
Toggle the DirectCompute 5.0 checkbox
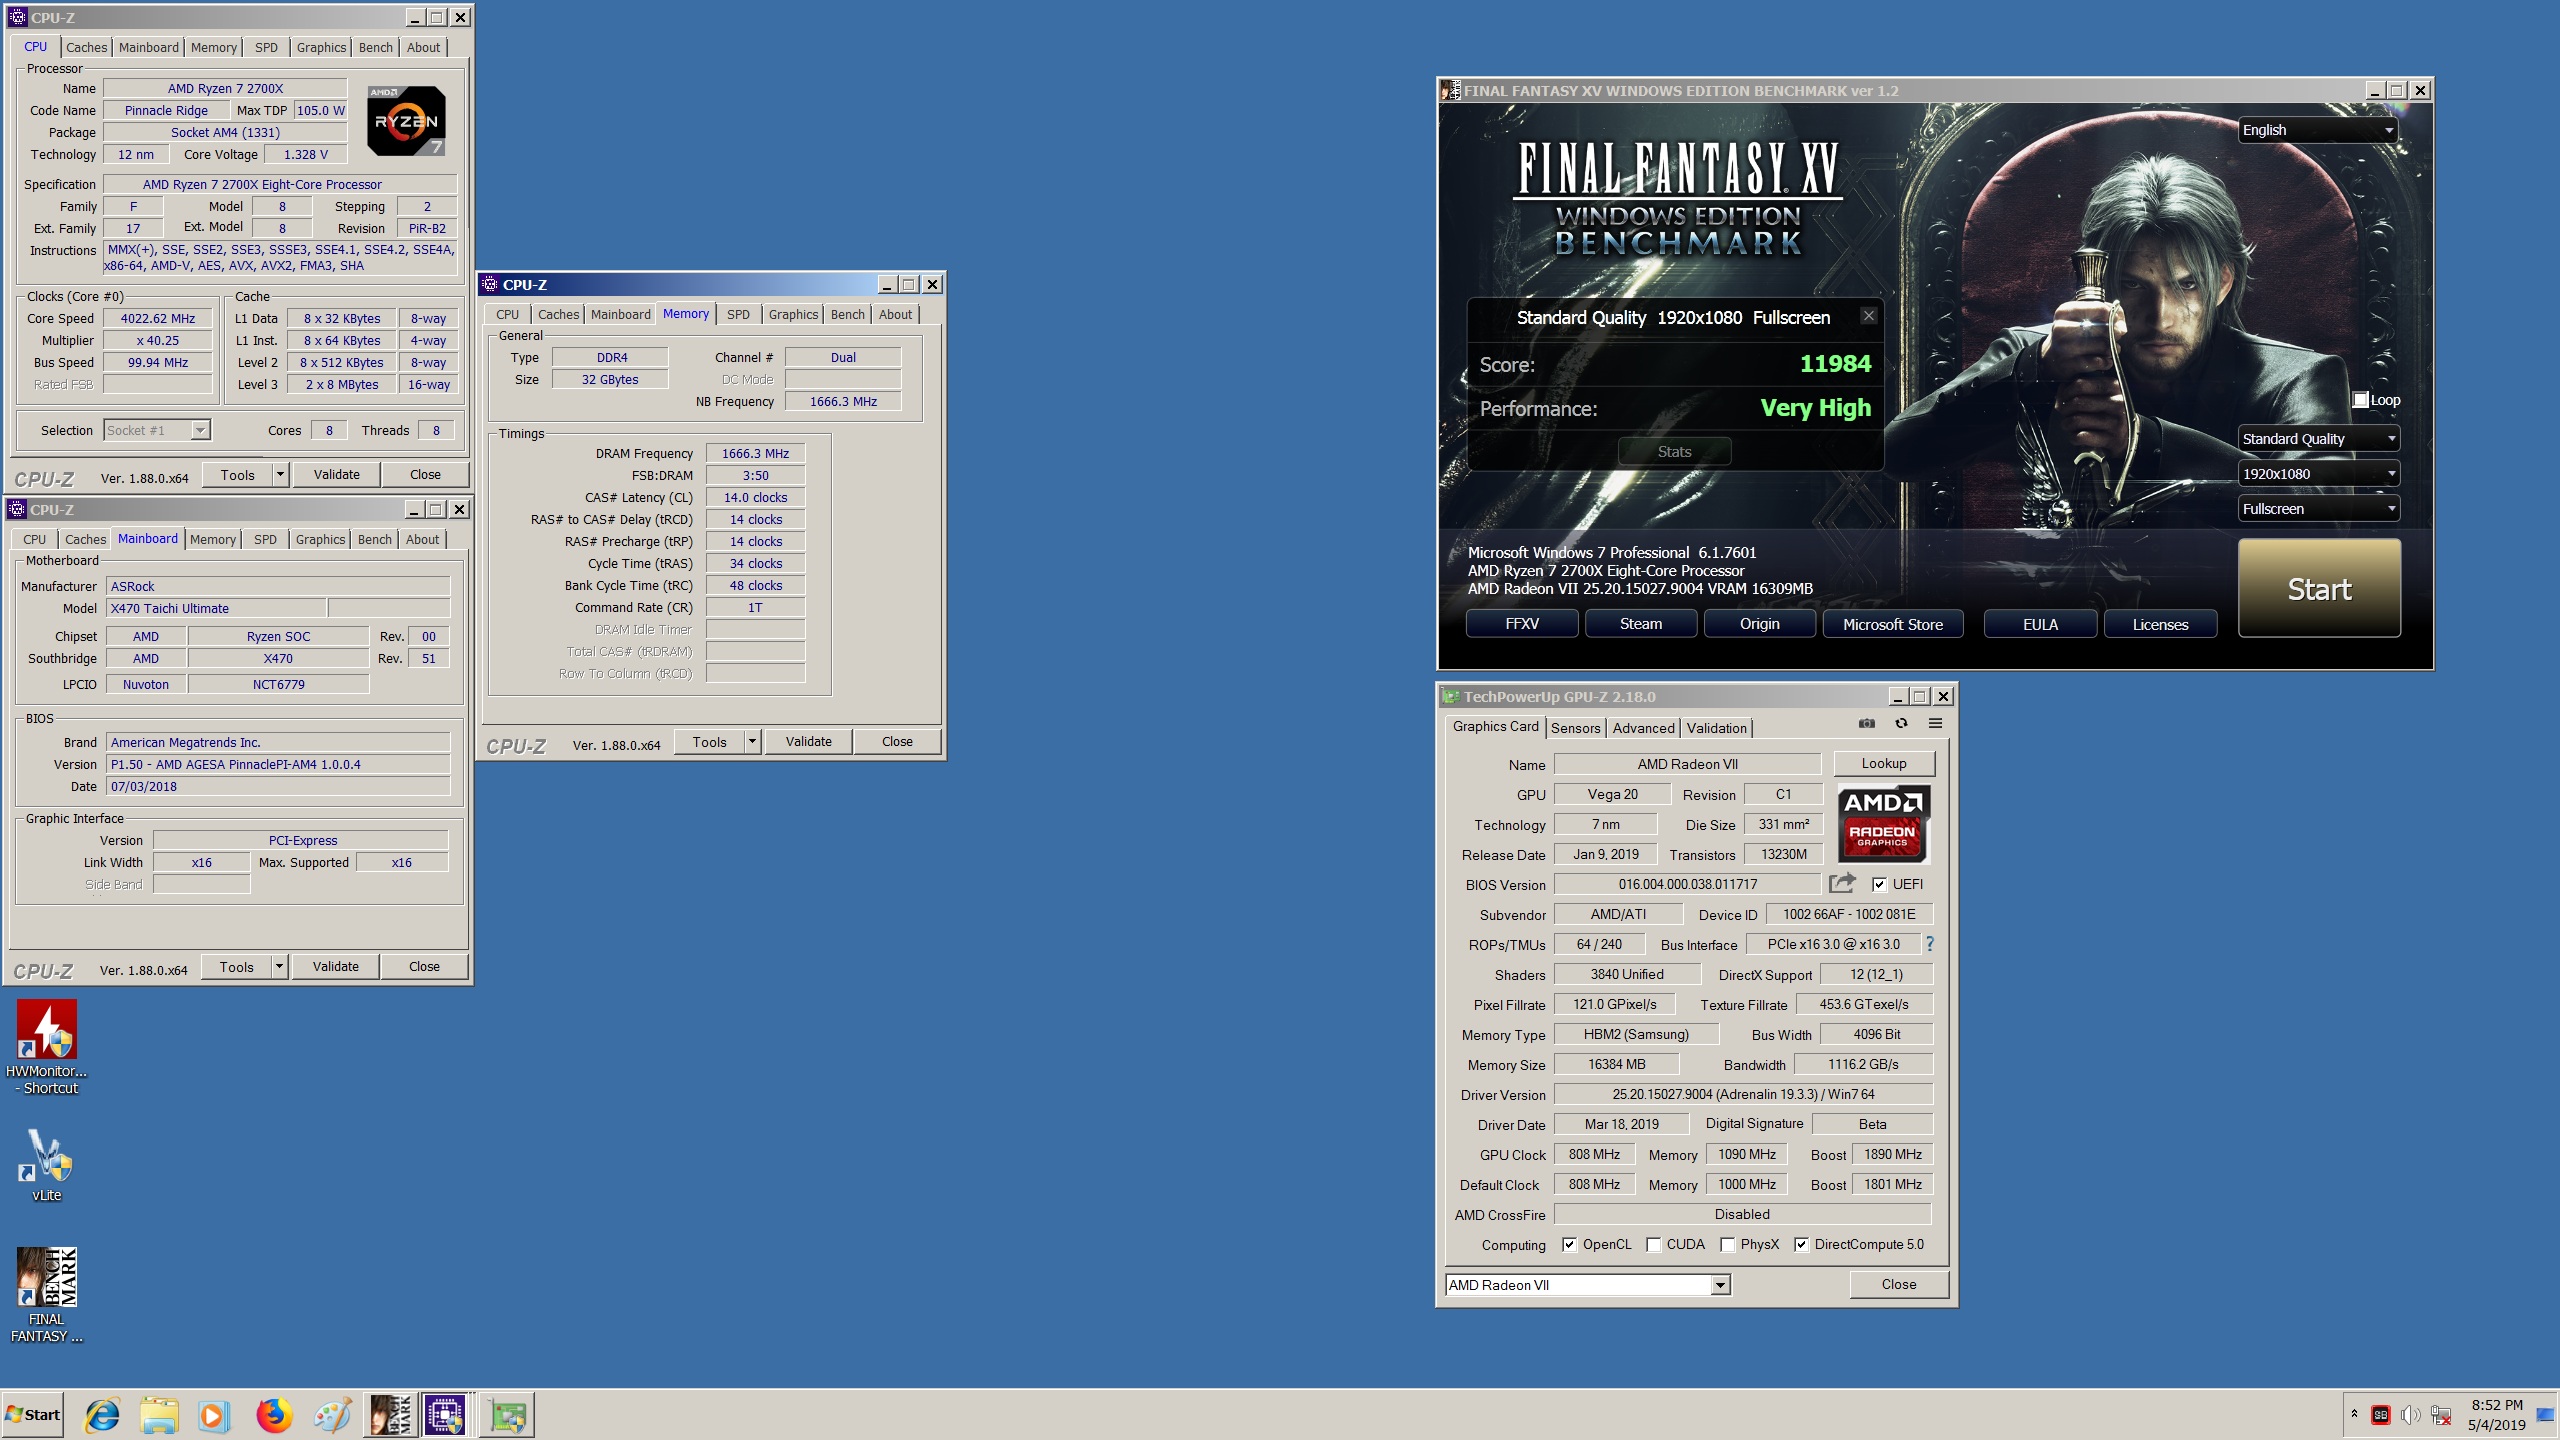(1802, 1244)
